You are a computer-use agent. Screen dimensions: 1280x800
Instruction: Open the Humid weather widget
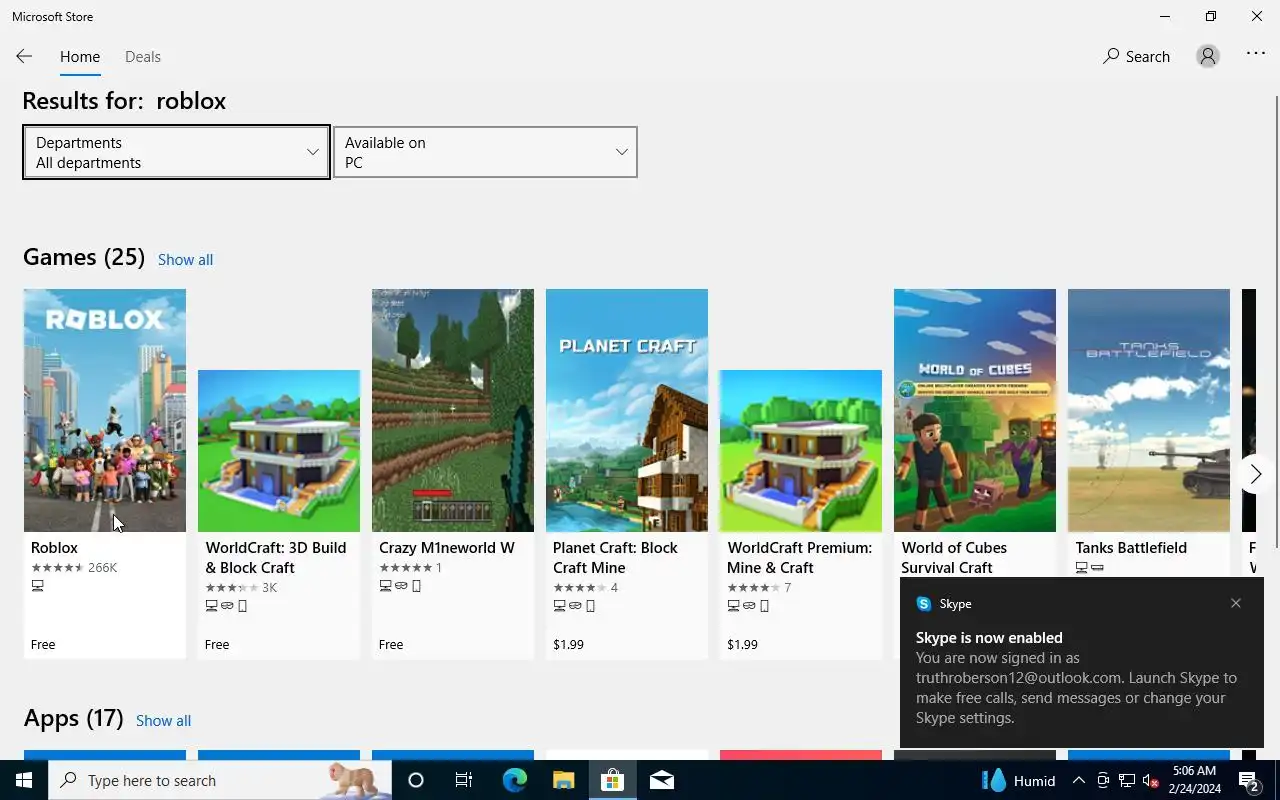click(x=1019, y=780)
